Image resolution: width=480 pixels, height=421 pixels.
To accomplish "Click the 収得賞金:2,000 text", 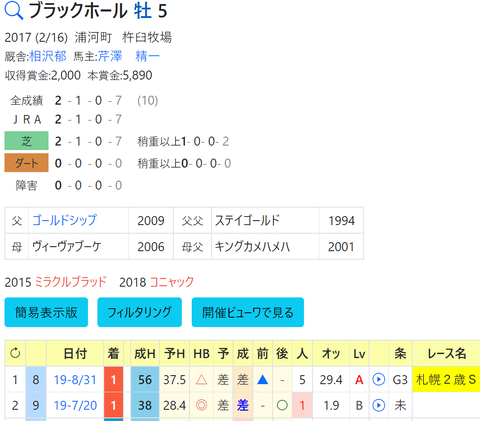I will pos(43,75).
